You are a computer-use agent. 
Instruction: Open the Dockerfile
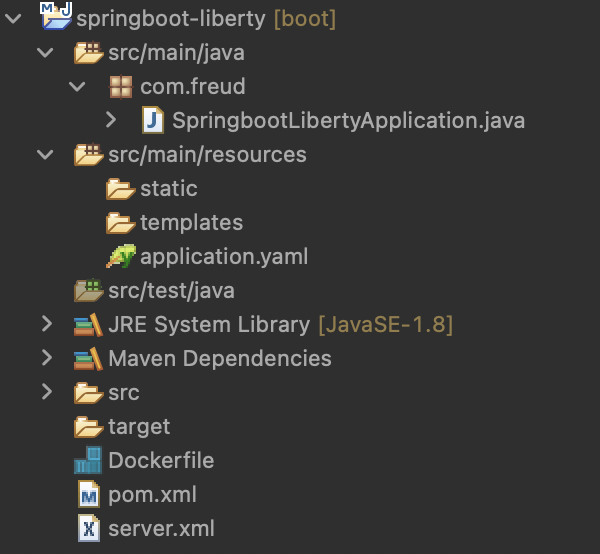(x=161, y=460)
